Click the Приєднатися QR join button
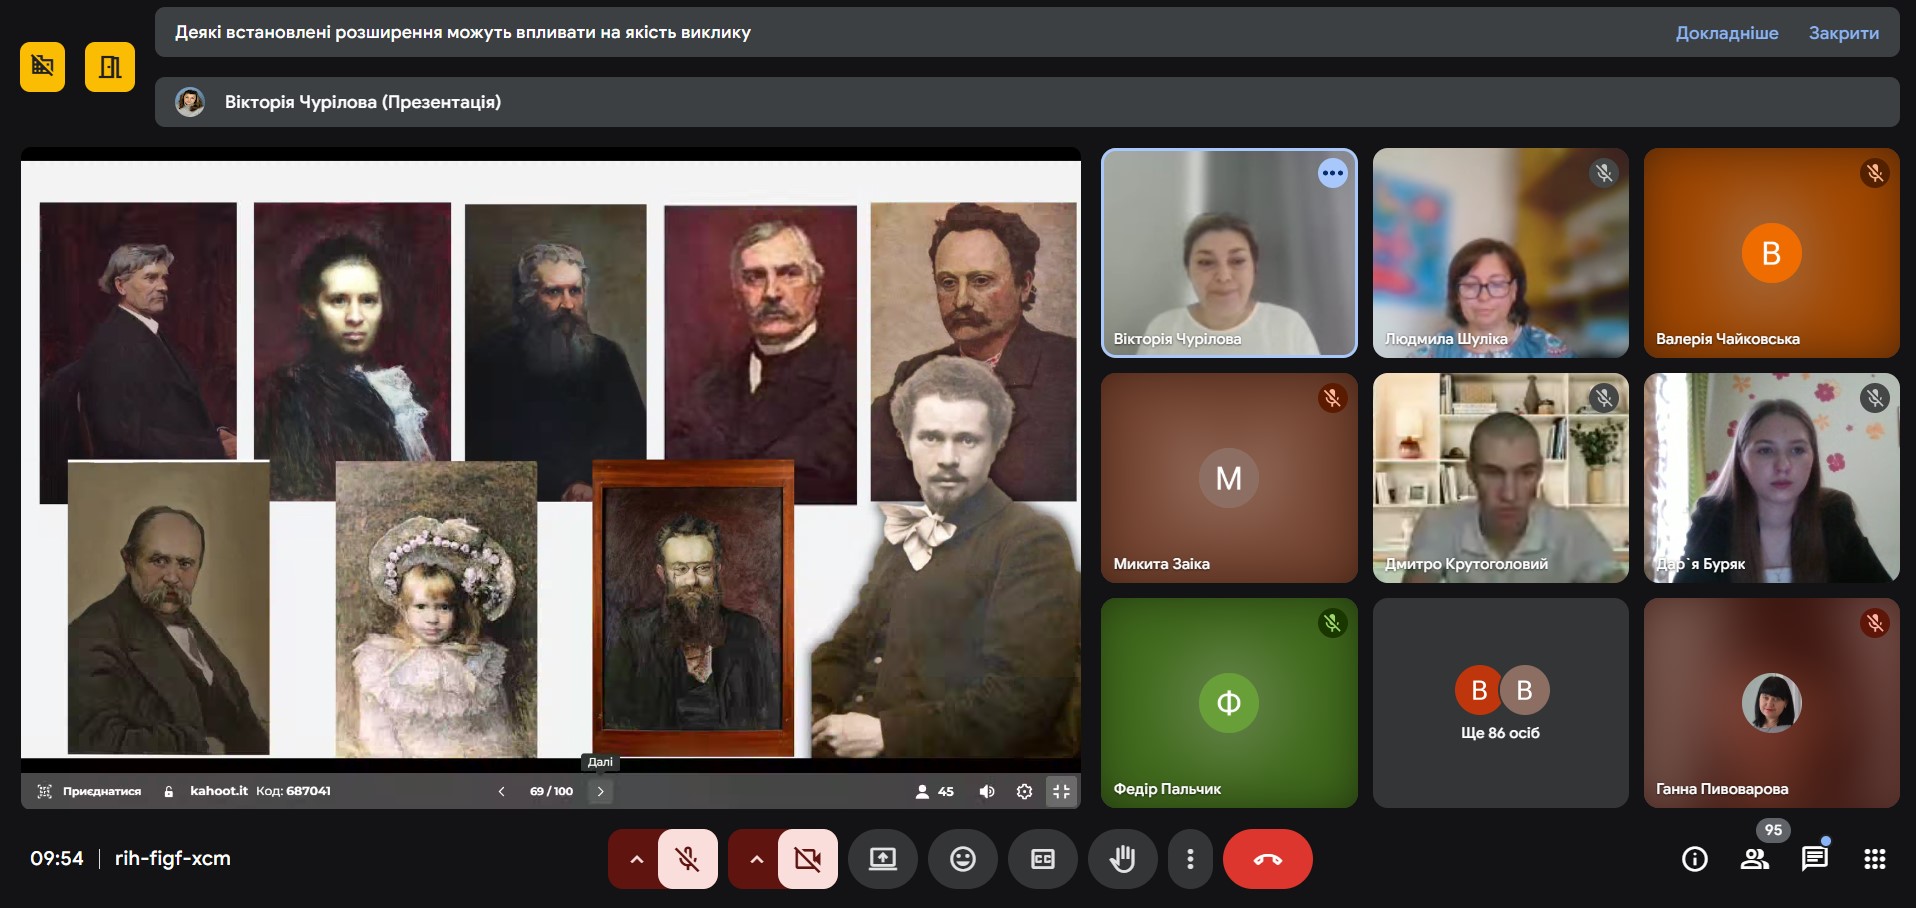This screenshot has width=1916, height=908. [89, 791]
